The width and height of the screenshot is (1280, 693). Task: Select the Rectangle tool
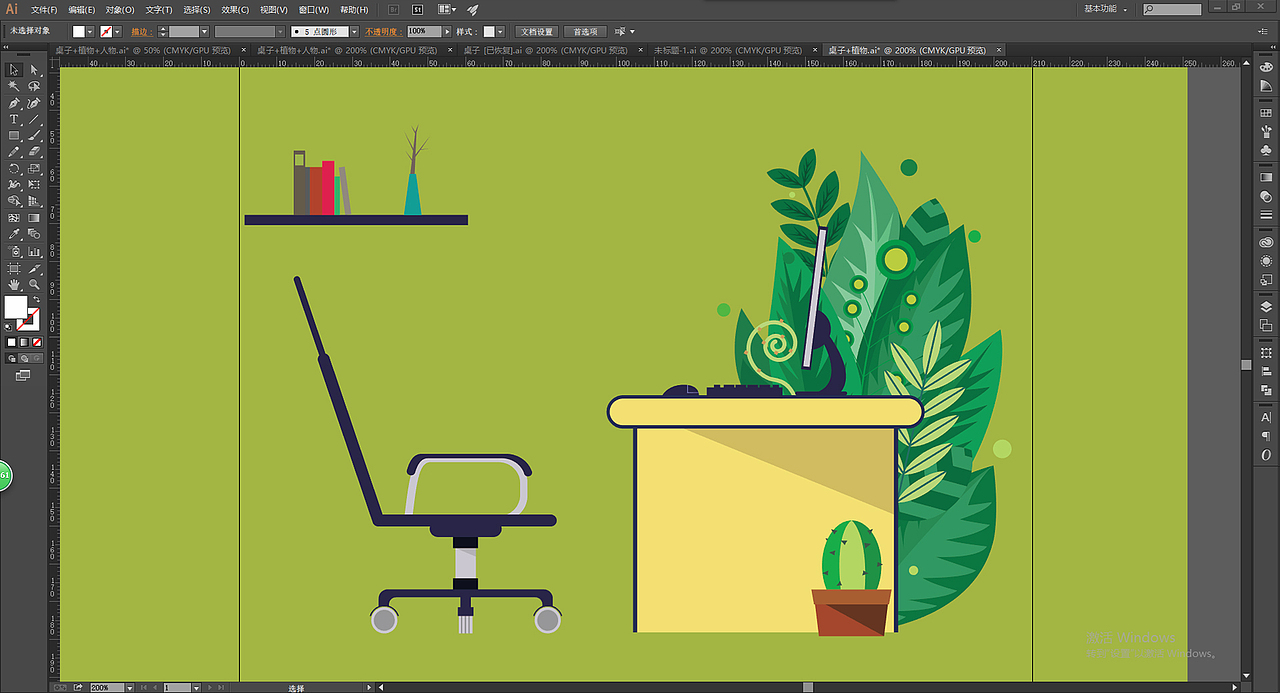coord(14,135)
